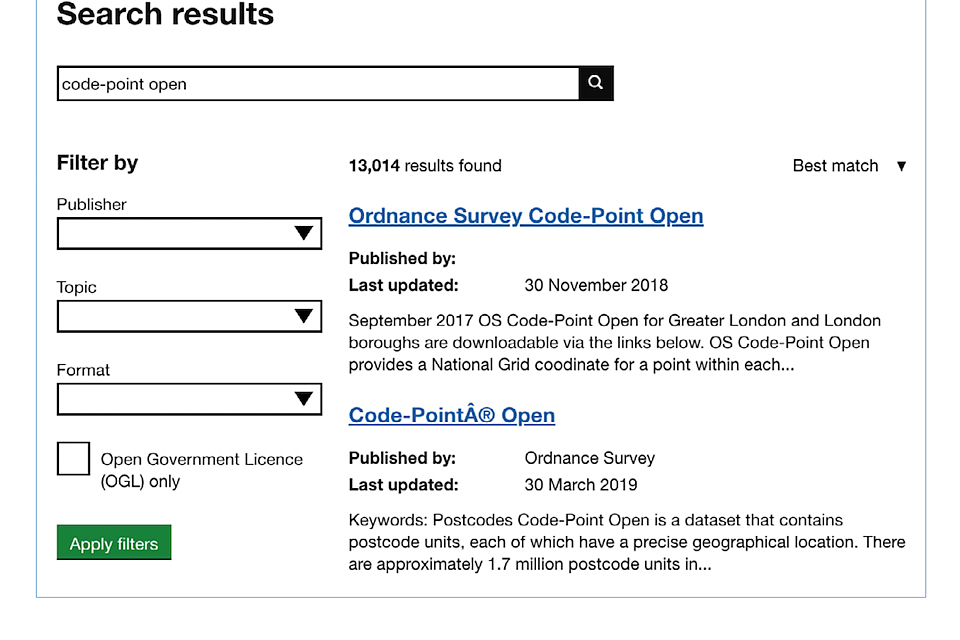Click the Format label above its dropdown
Image resolution: width=960 pixels, height=640 pixels.
point(83,370)
